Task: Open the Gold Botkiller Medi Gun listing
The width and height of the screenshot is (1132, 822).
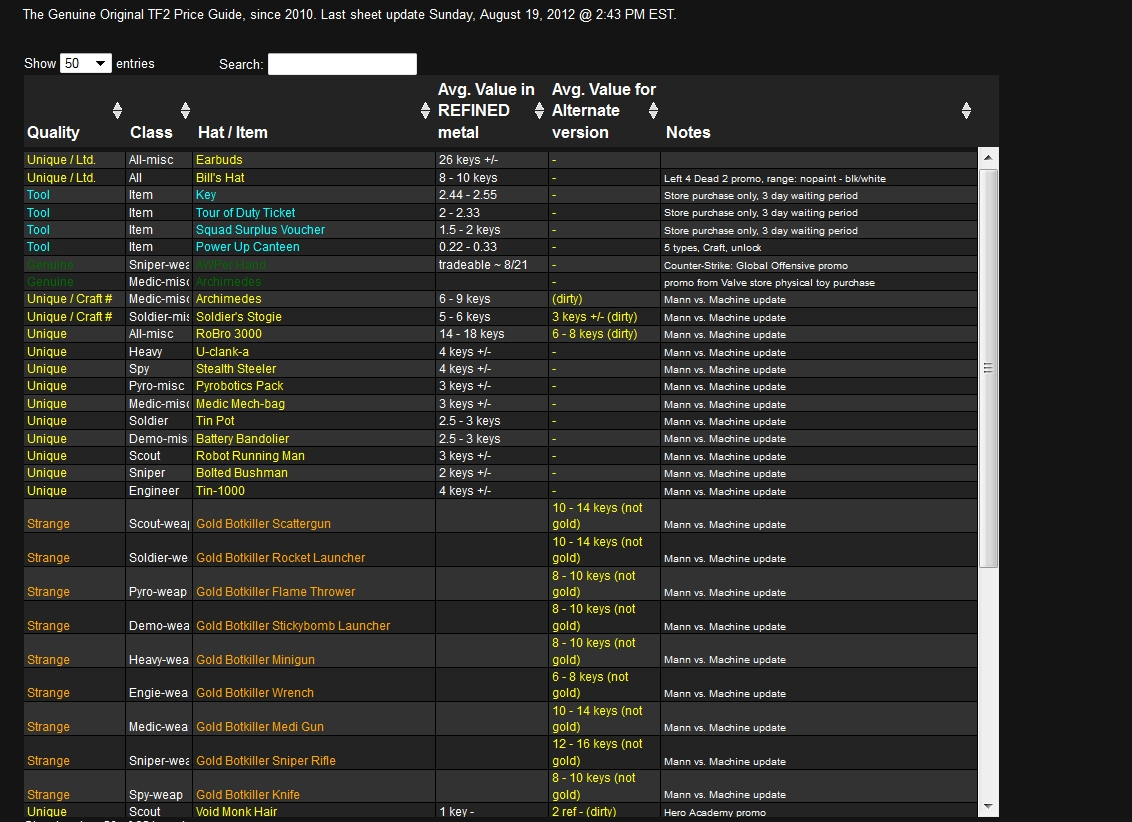Action: coord(259,726)
